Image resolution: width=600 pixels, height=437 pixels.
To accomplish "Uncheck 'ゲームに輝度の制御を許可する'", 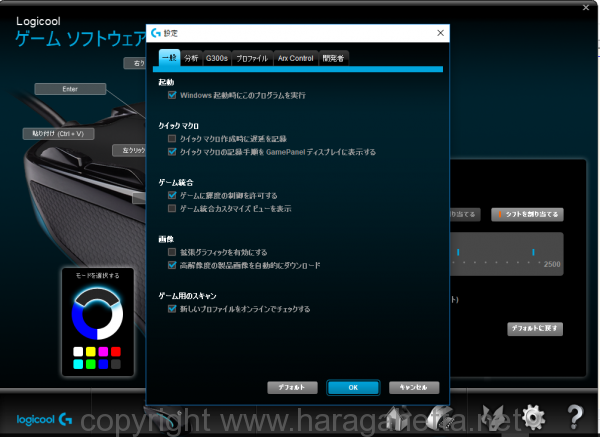I will 172,195.
